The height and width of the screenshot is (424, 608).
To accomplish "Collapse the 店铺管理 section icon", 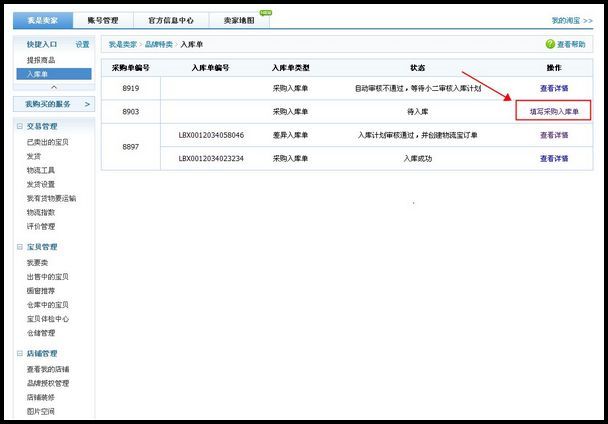I will tap(20, 353).
